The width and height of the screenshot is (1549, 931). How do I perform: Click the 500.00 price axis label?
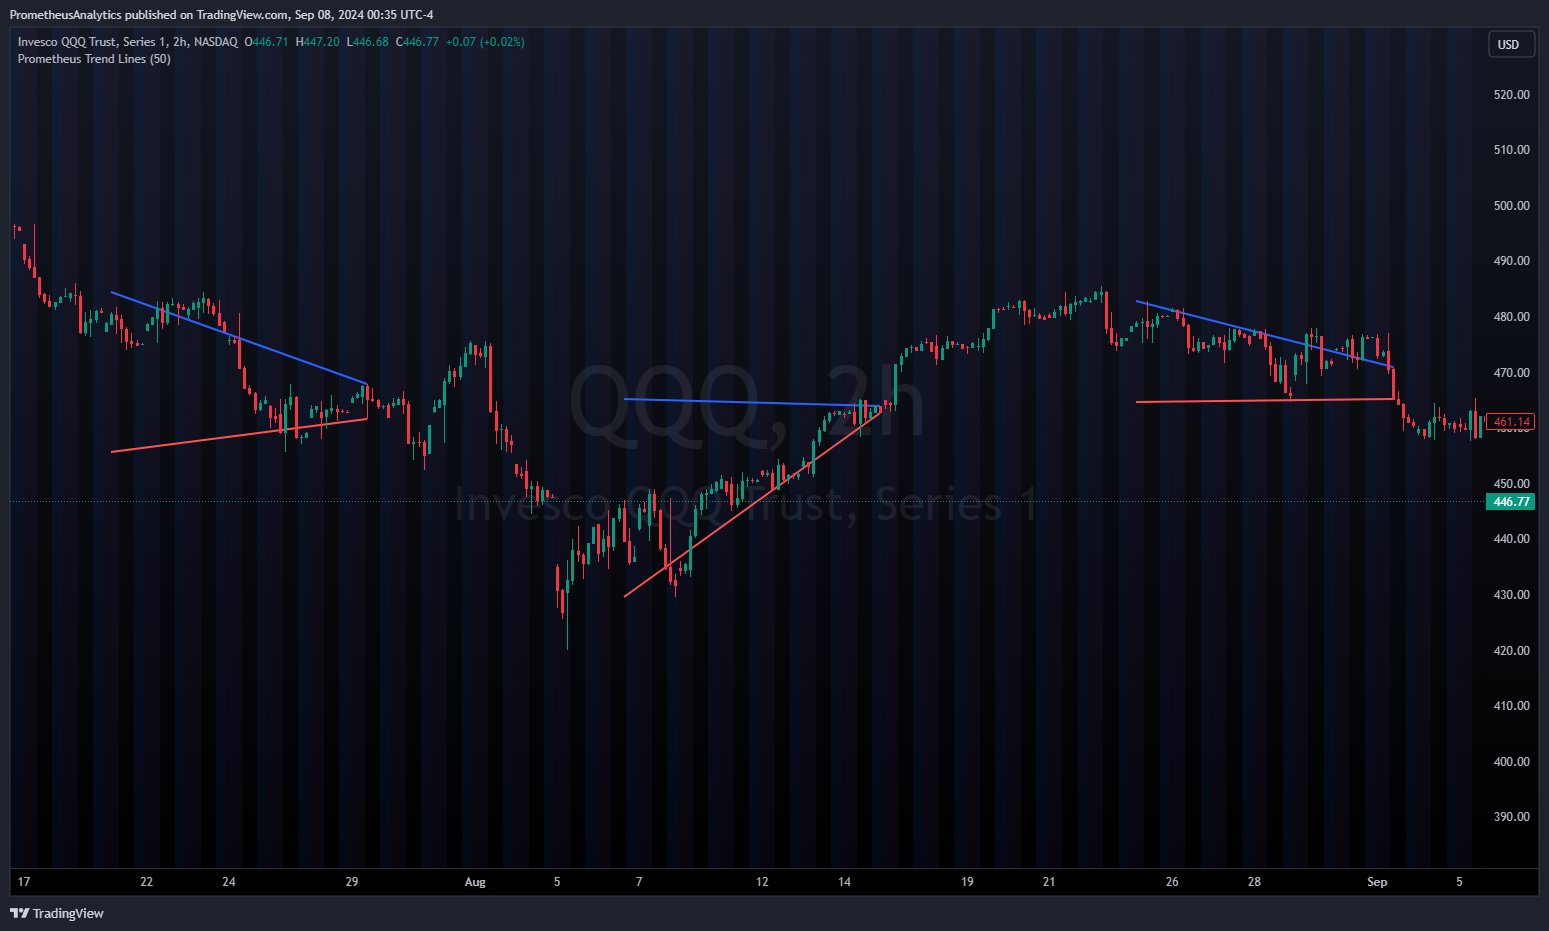pyautogui.click(x=1511, y=206)
